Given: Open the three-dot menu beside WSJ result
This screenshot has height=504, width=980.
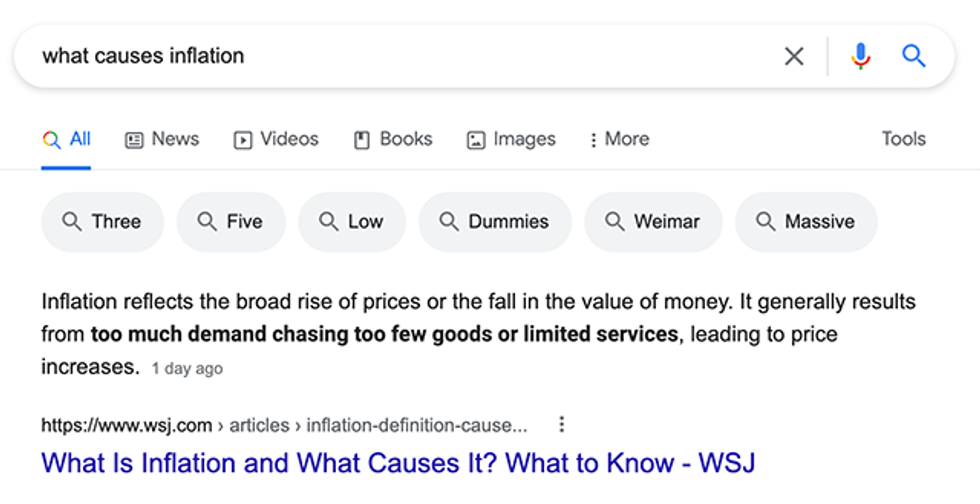Looking at the screenshot, I should click(562, 425).
